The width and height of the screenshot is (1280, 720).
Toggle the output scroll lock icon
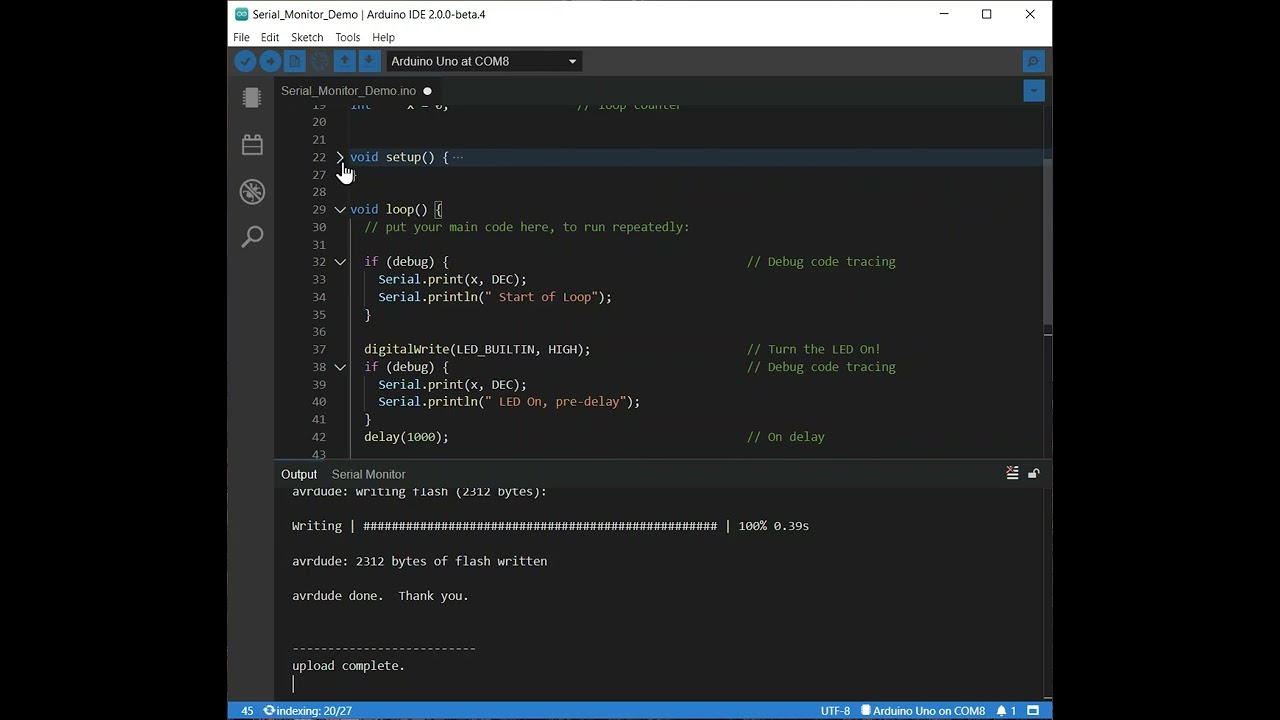click(x=1034, y=473)
